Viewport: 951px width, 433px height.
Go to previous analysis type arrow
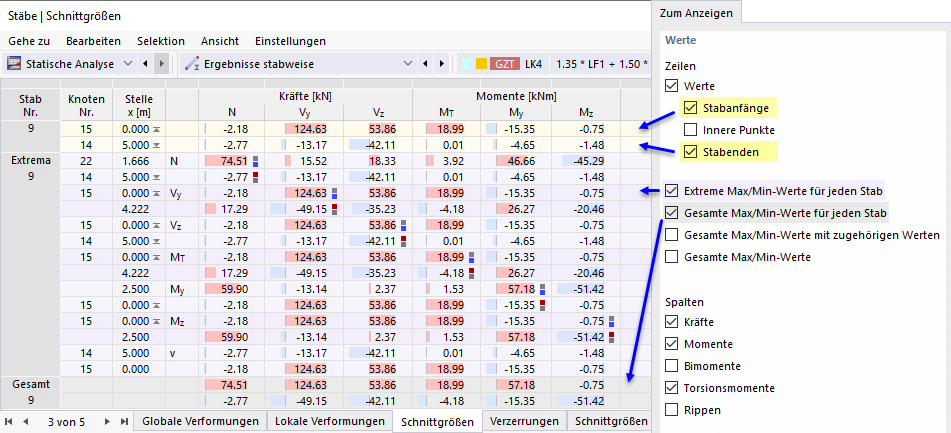coord(146,64)
